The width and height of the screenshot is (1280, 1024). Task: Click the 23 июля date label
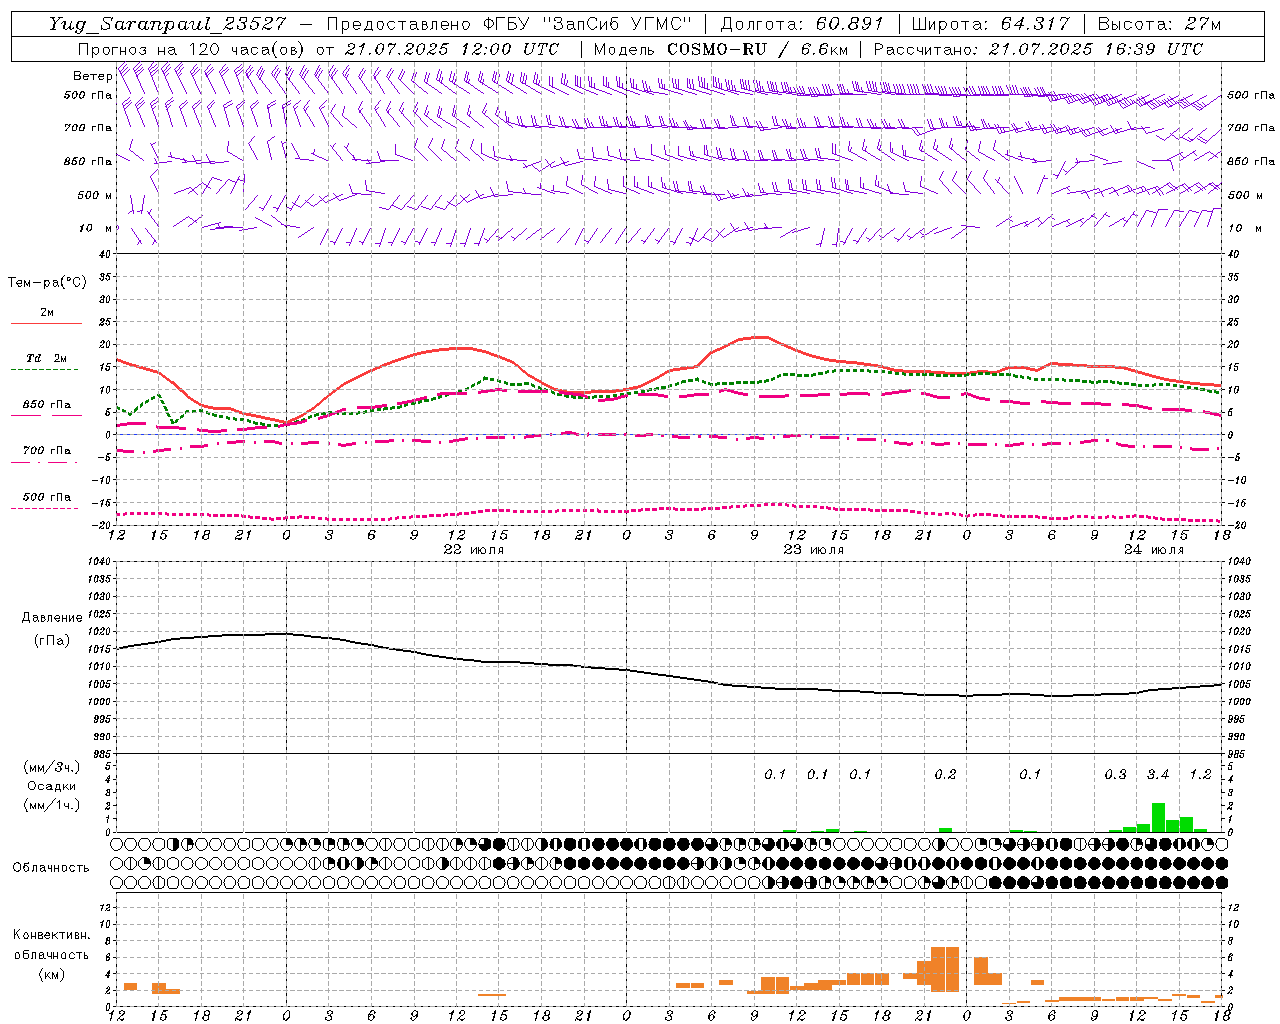813,550
